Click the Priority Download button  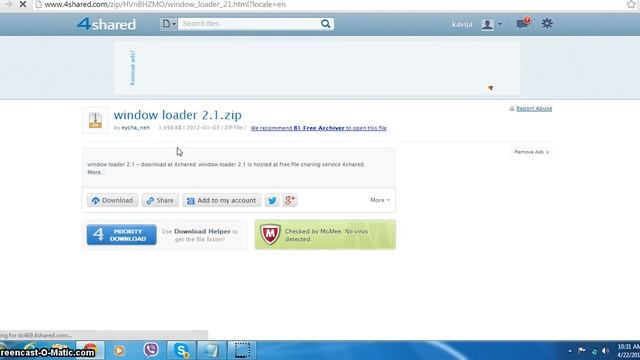122,235
